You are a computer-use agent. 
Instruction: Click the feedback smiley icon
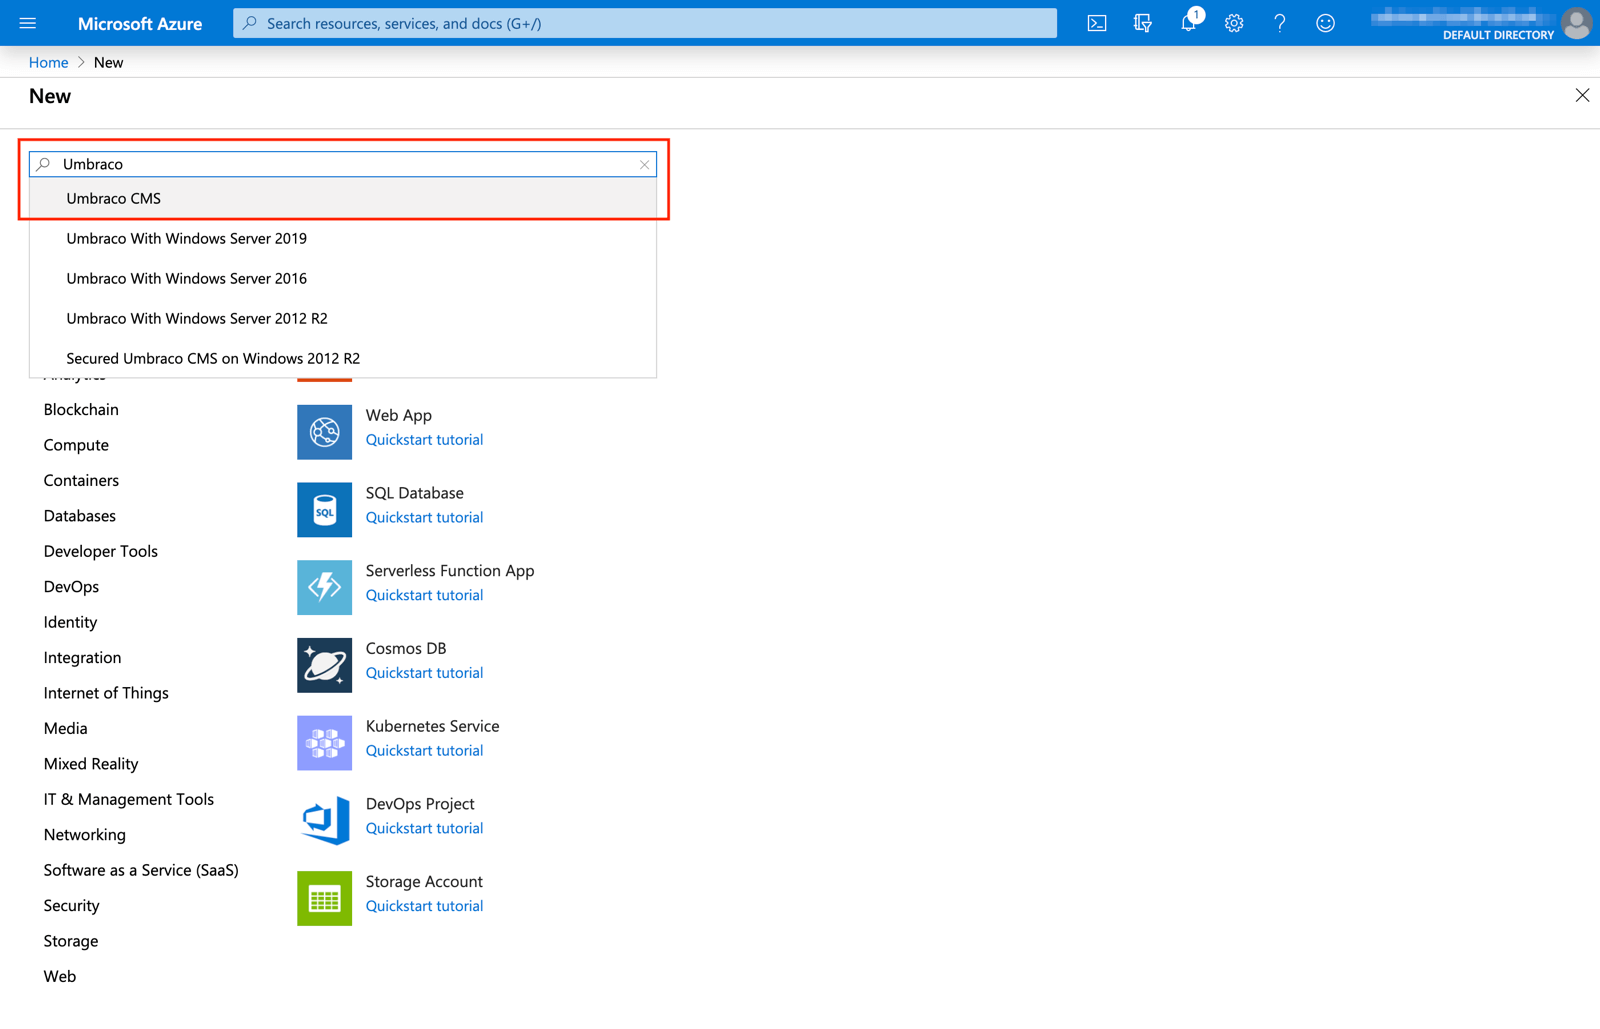tap(1325, 23)
